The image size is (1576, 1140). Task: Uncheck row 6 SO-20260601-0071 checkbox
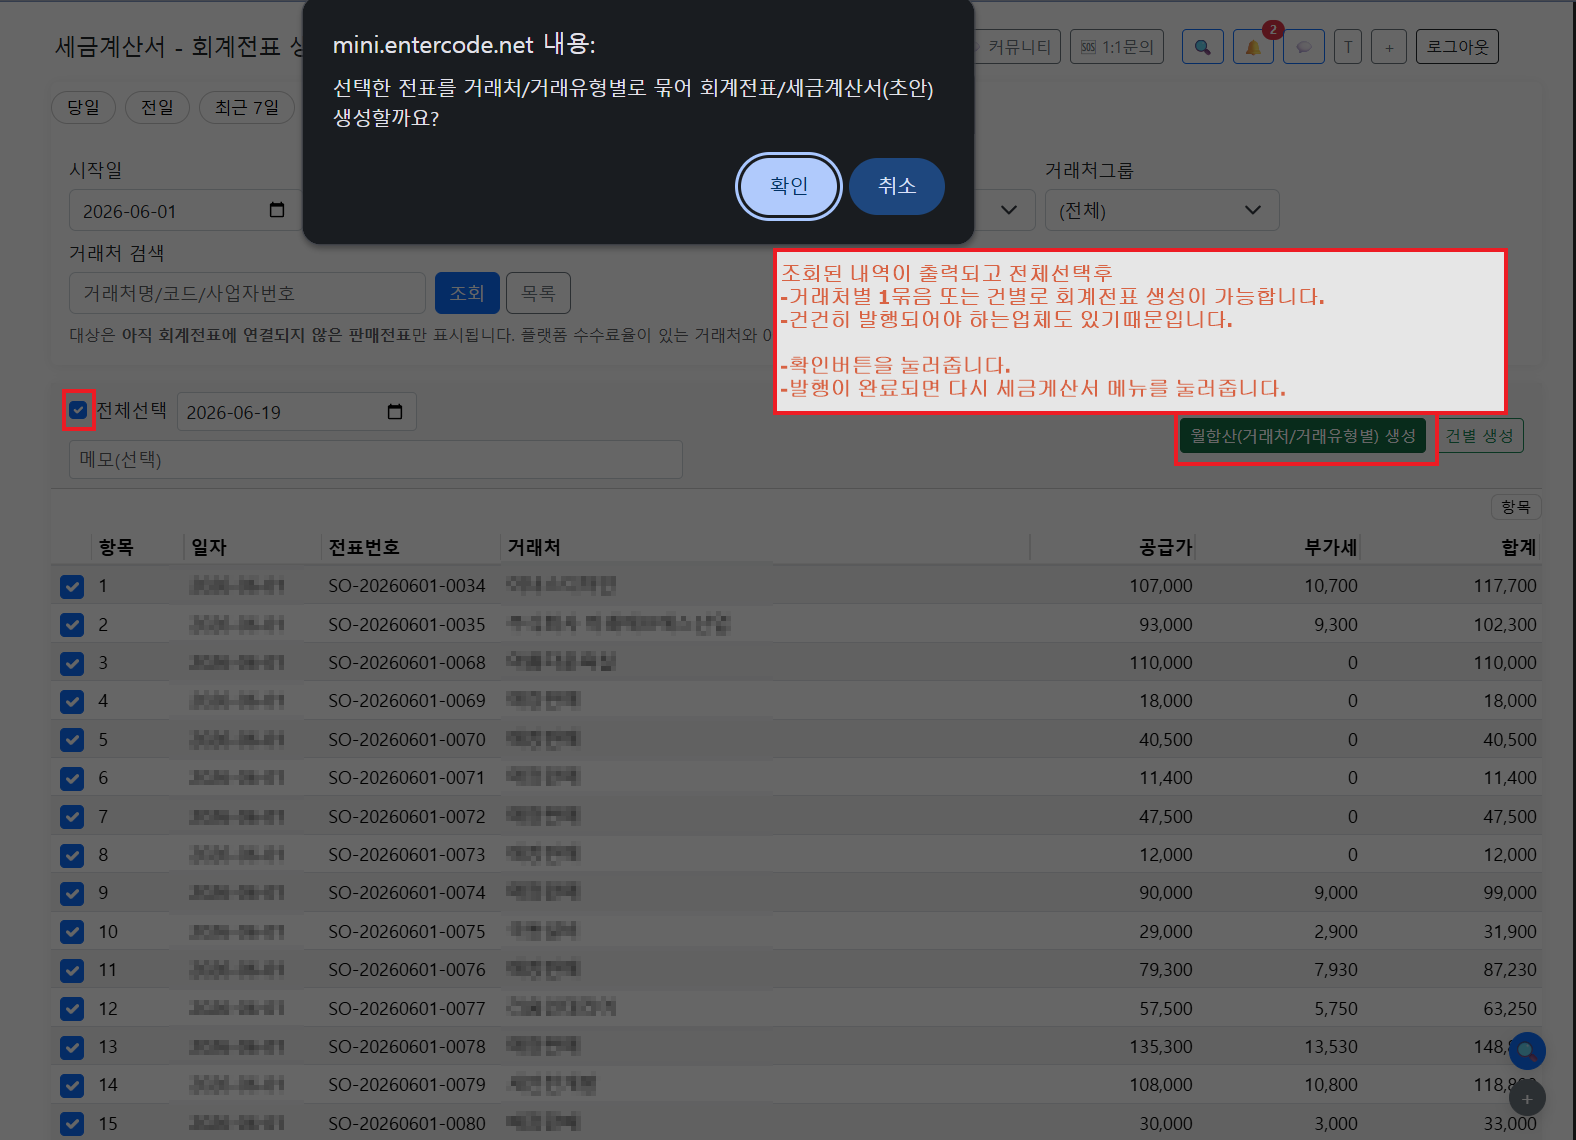click(72, 778)
